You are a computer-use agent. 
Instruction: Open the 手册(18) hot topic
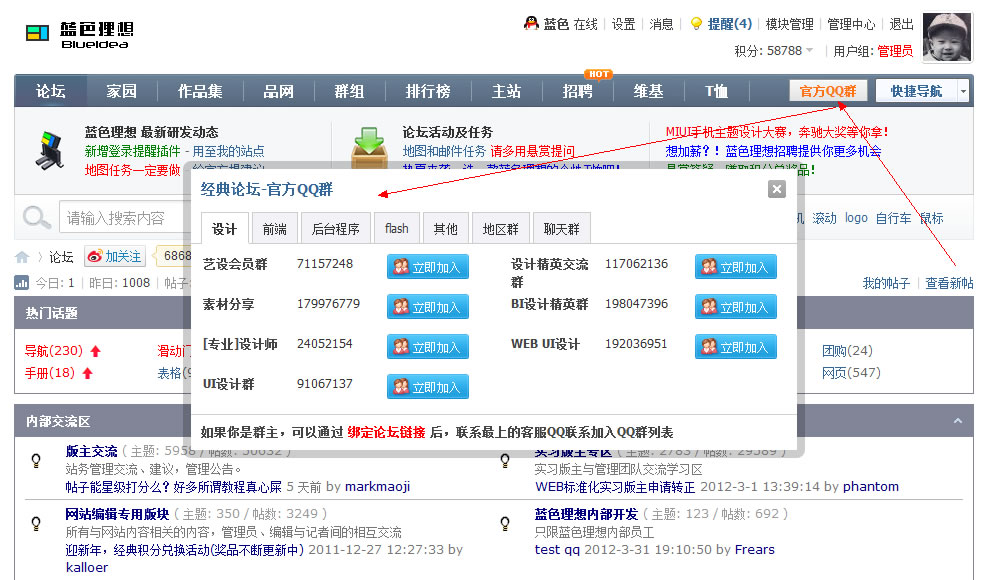click(50, 373)
